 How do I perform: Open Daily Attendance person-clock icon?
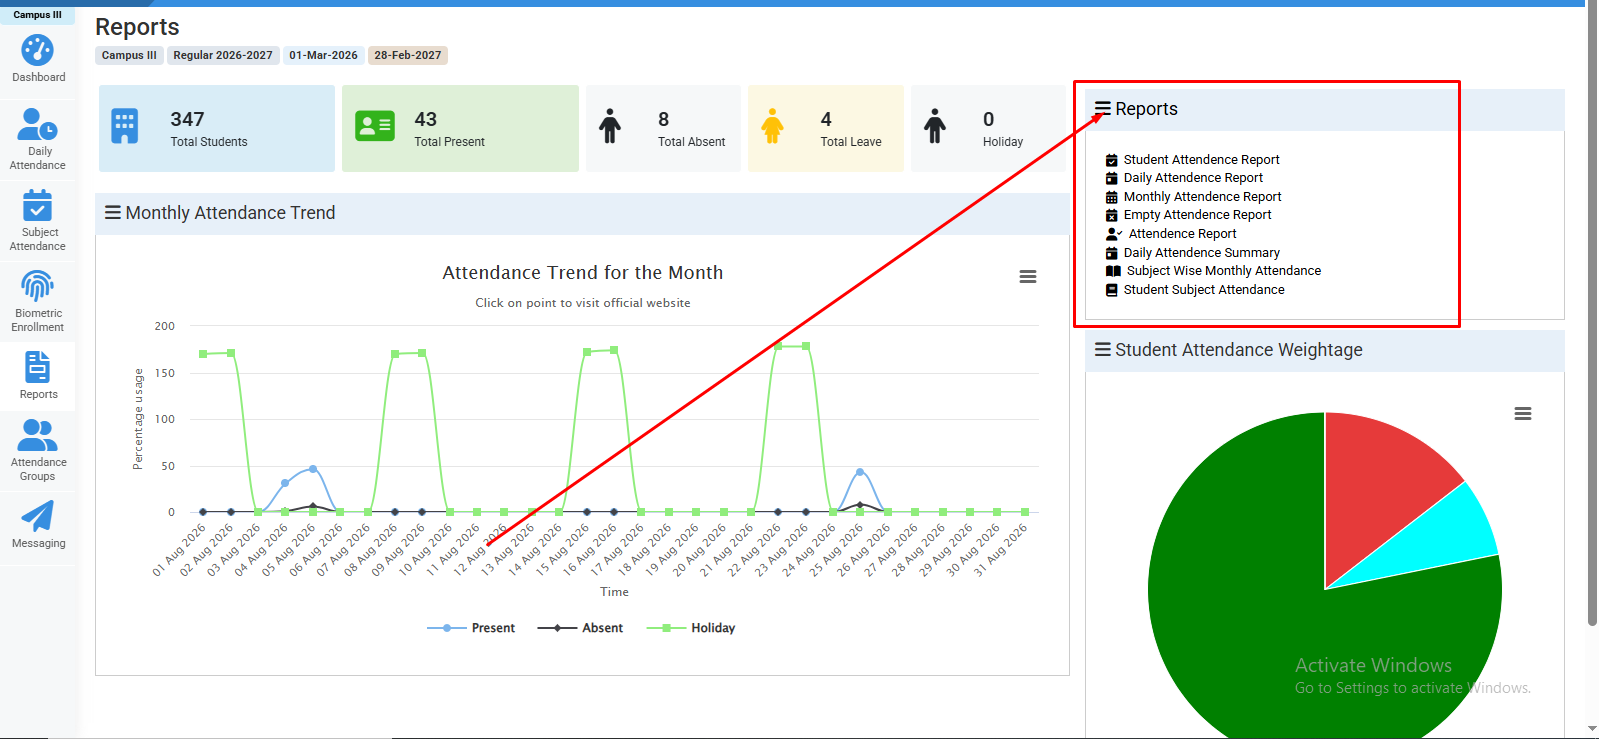(x=38, y=125)
